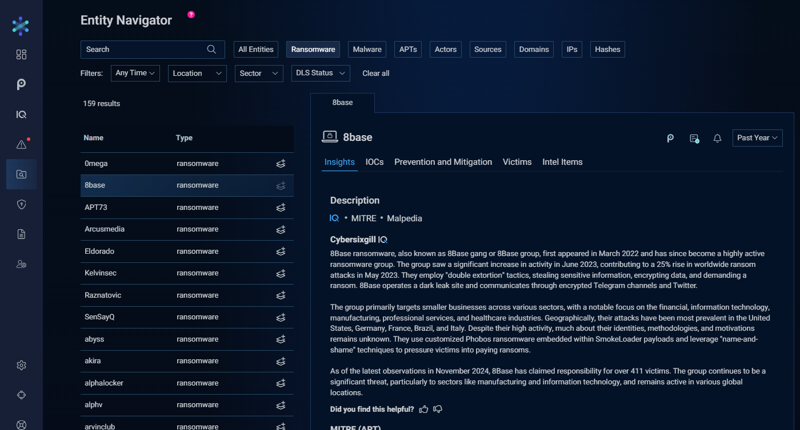The width and height of the screenshot is (800, 430).
Task: Toggle the Malware entity filter
Action: pos(367,49)
